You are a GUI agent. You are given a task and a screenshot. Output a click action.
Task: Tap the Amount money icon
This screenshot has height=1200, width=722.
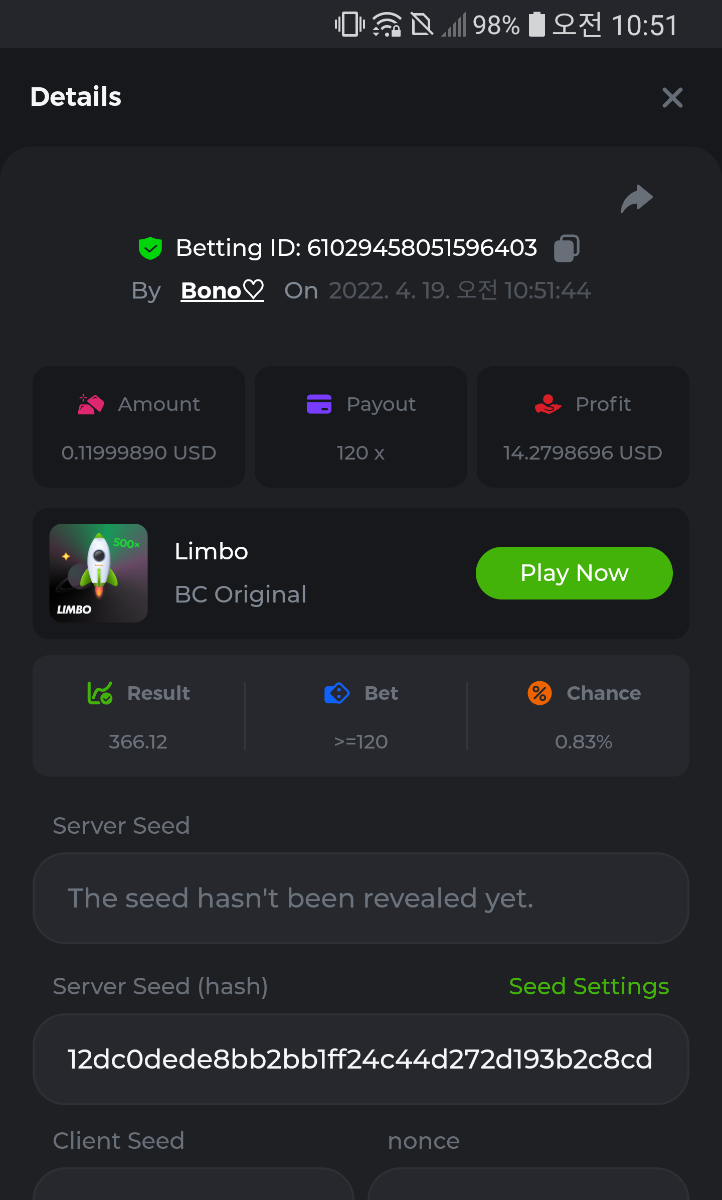point(91,404)
